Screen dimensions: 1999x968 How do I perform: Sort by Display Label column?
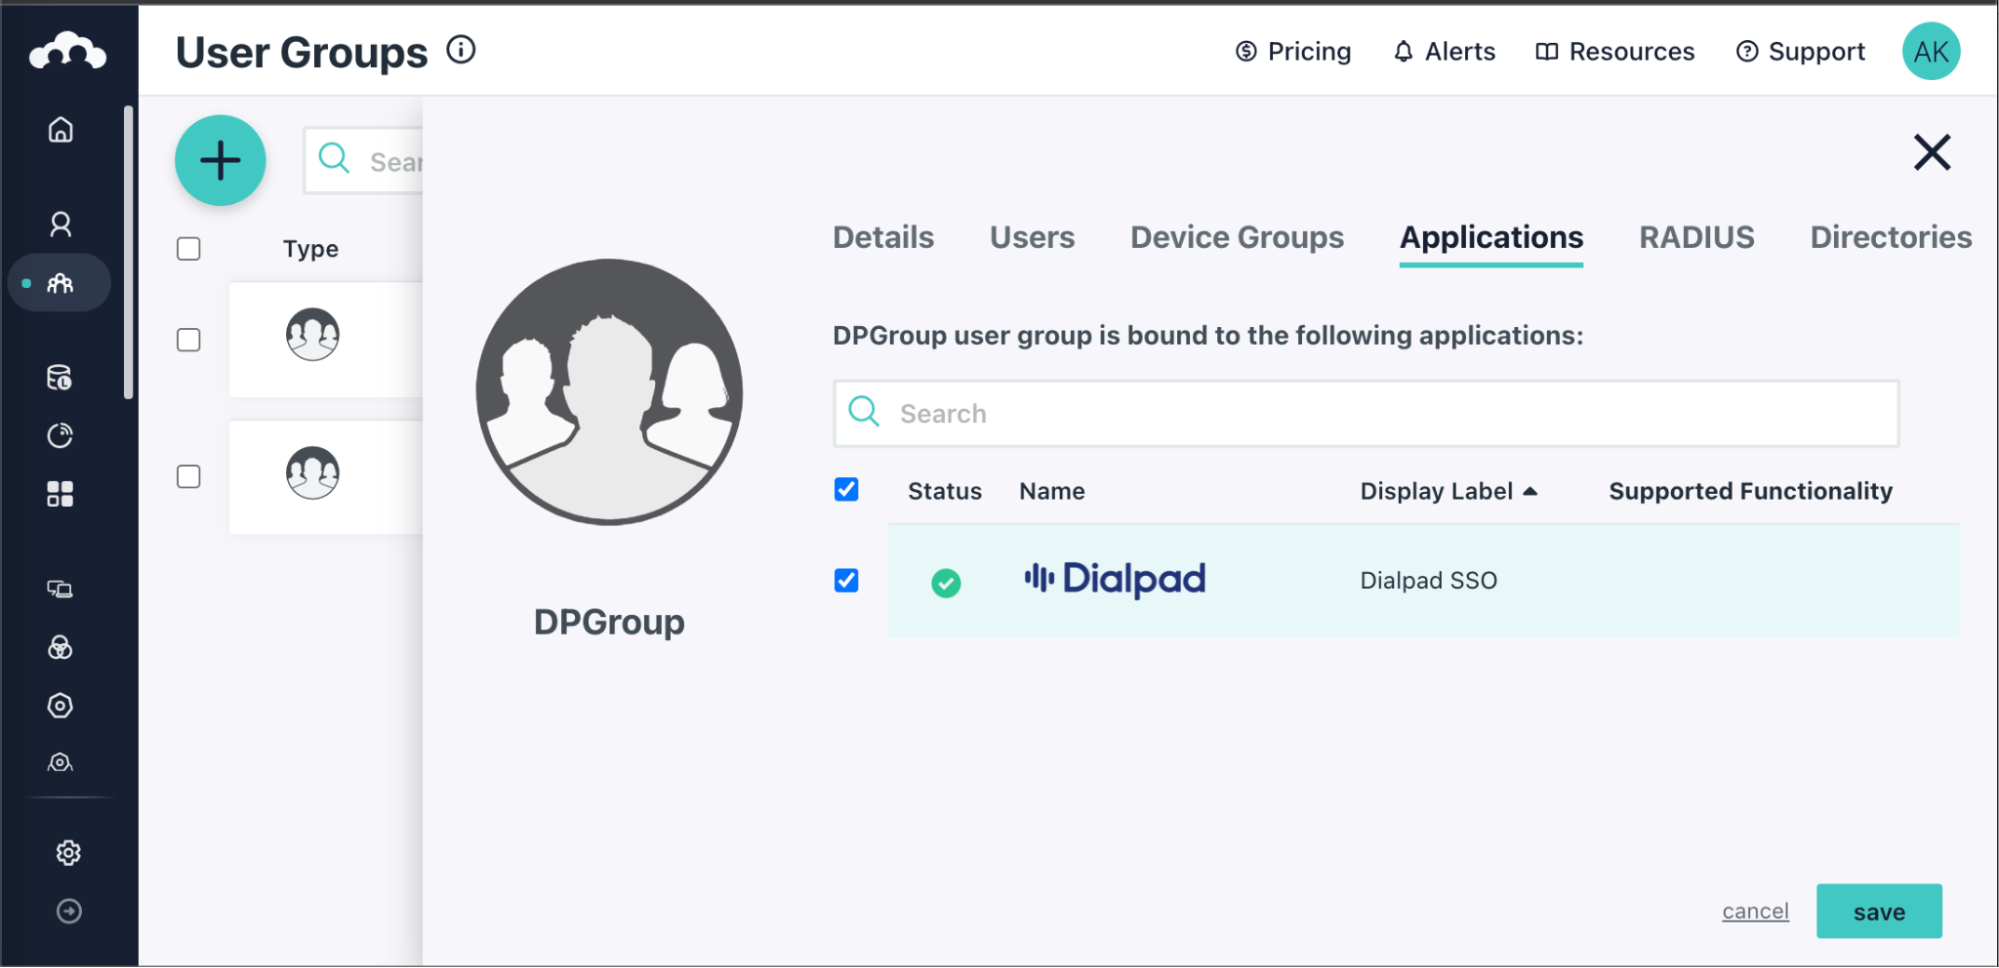point(1448,491)
